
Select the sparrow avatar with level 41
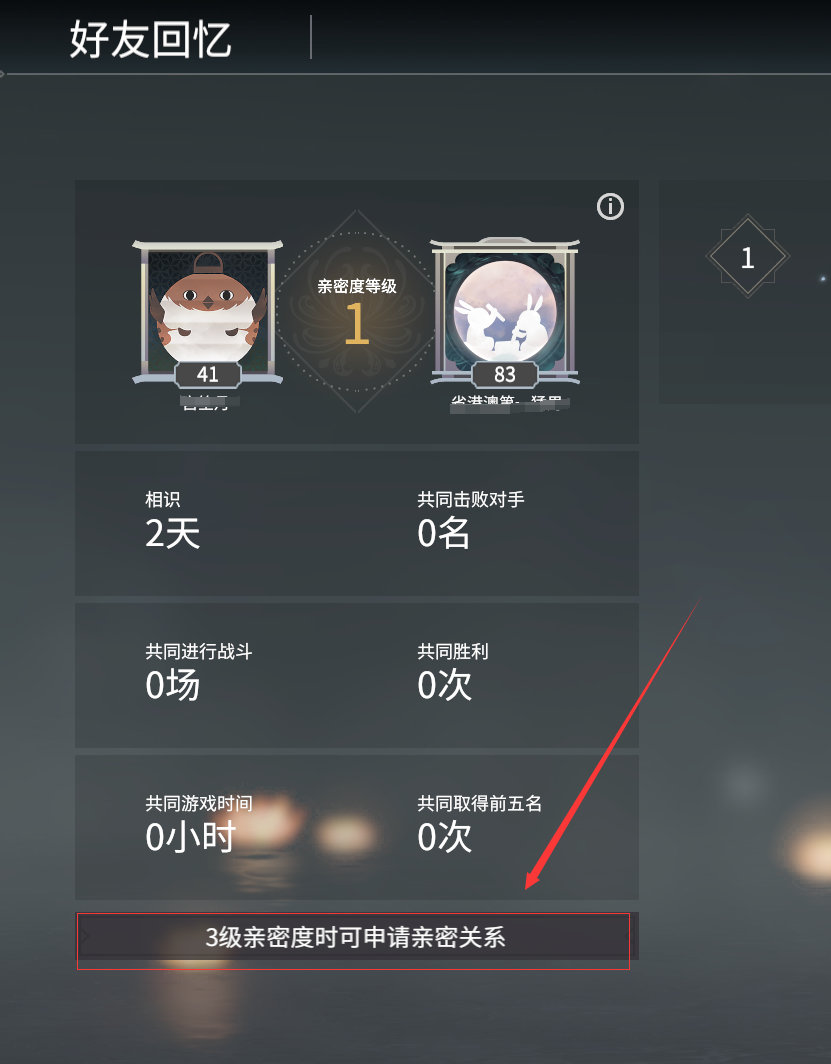pos(207,310)
